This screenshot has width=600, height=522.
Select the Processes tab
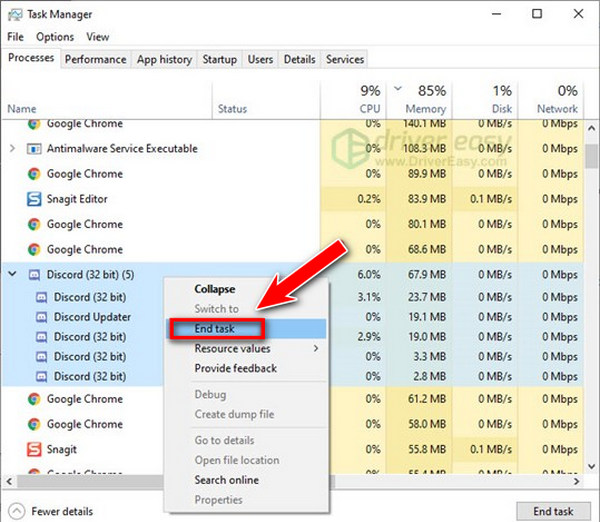pos(31,58)
